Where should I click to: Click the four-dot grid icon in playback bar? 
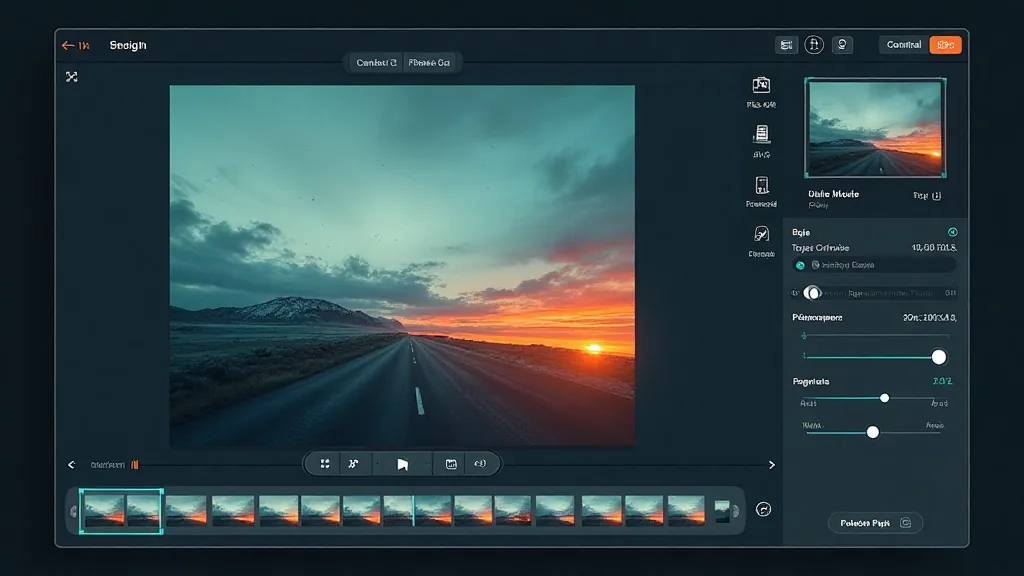(325, 464)
